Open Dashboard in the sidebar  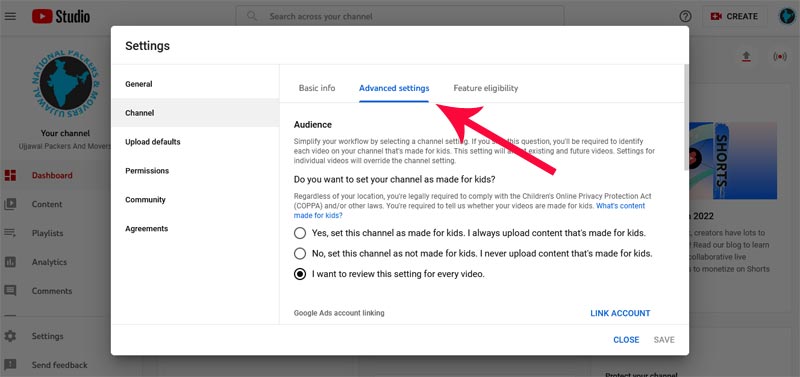[52, 175]
